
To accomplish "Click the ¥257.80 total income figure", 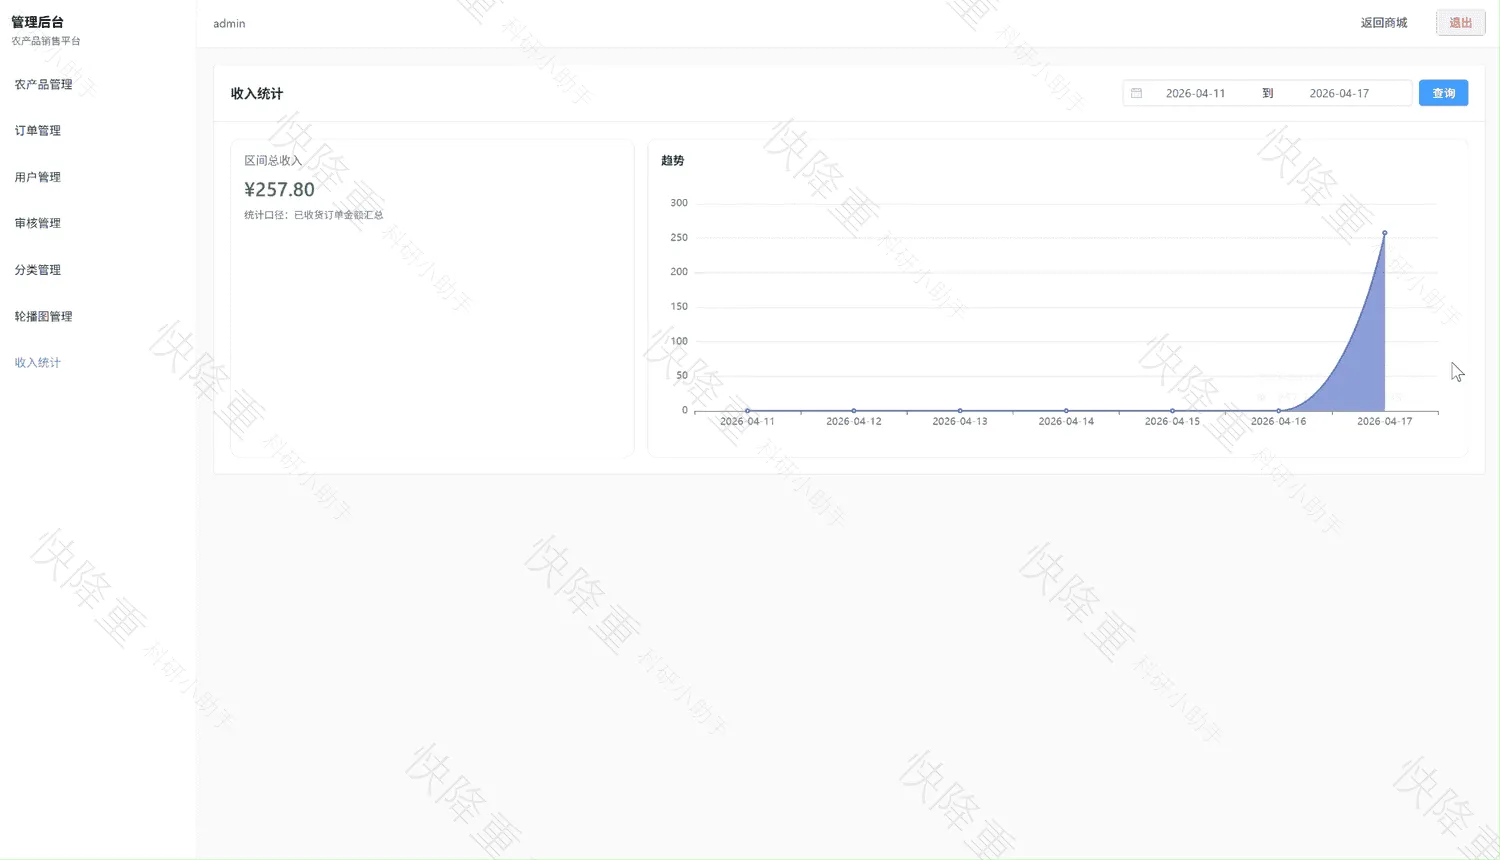I will (x=279, y=189).
